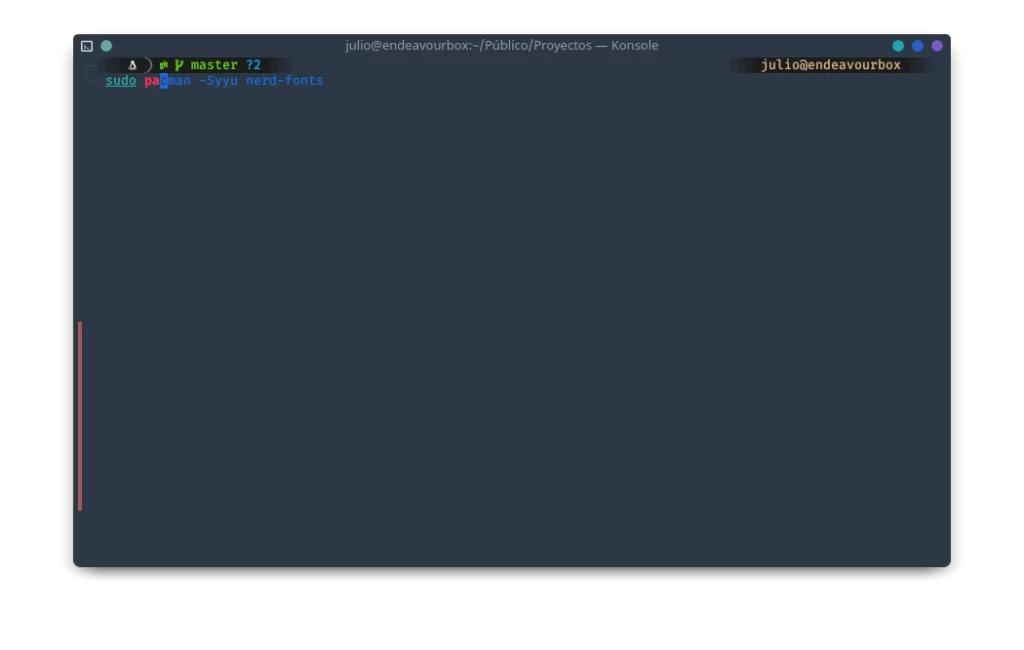The width and height of the screenshot is (1024, 650).
Task: Select the 'master' branch name text
Action: [214, 65]
